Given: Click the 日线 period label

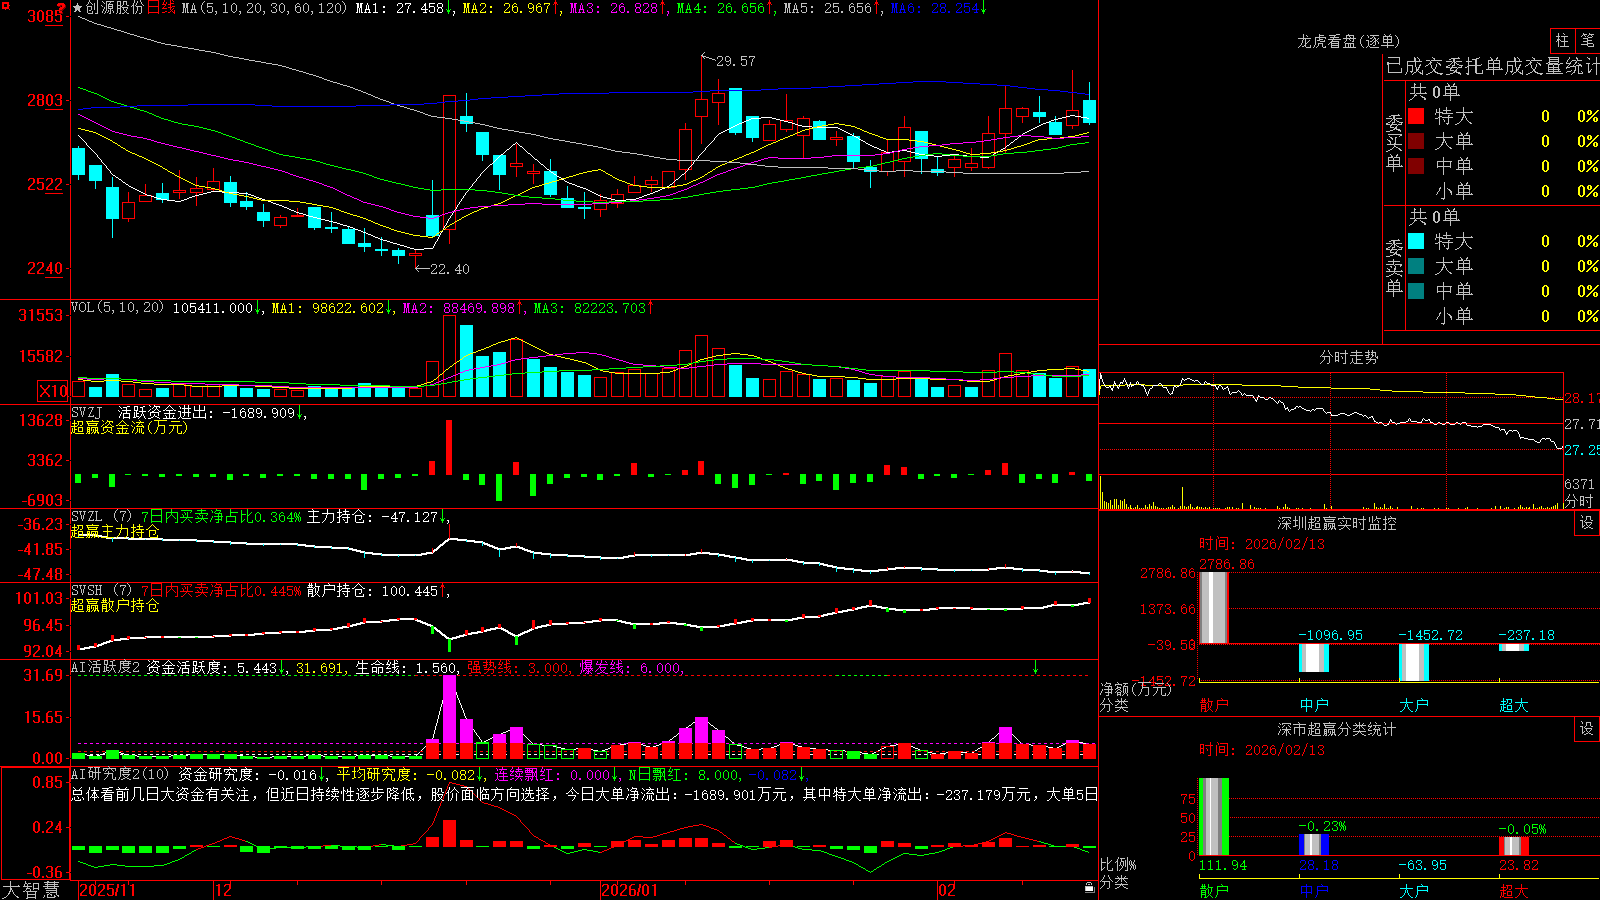Looking at the screenshot, I should pyautogui.click(x=162, y=8).
